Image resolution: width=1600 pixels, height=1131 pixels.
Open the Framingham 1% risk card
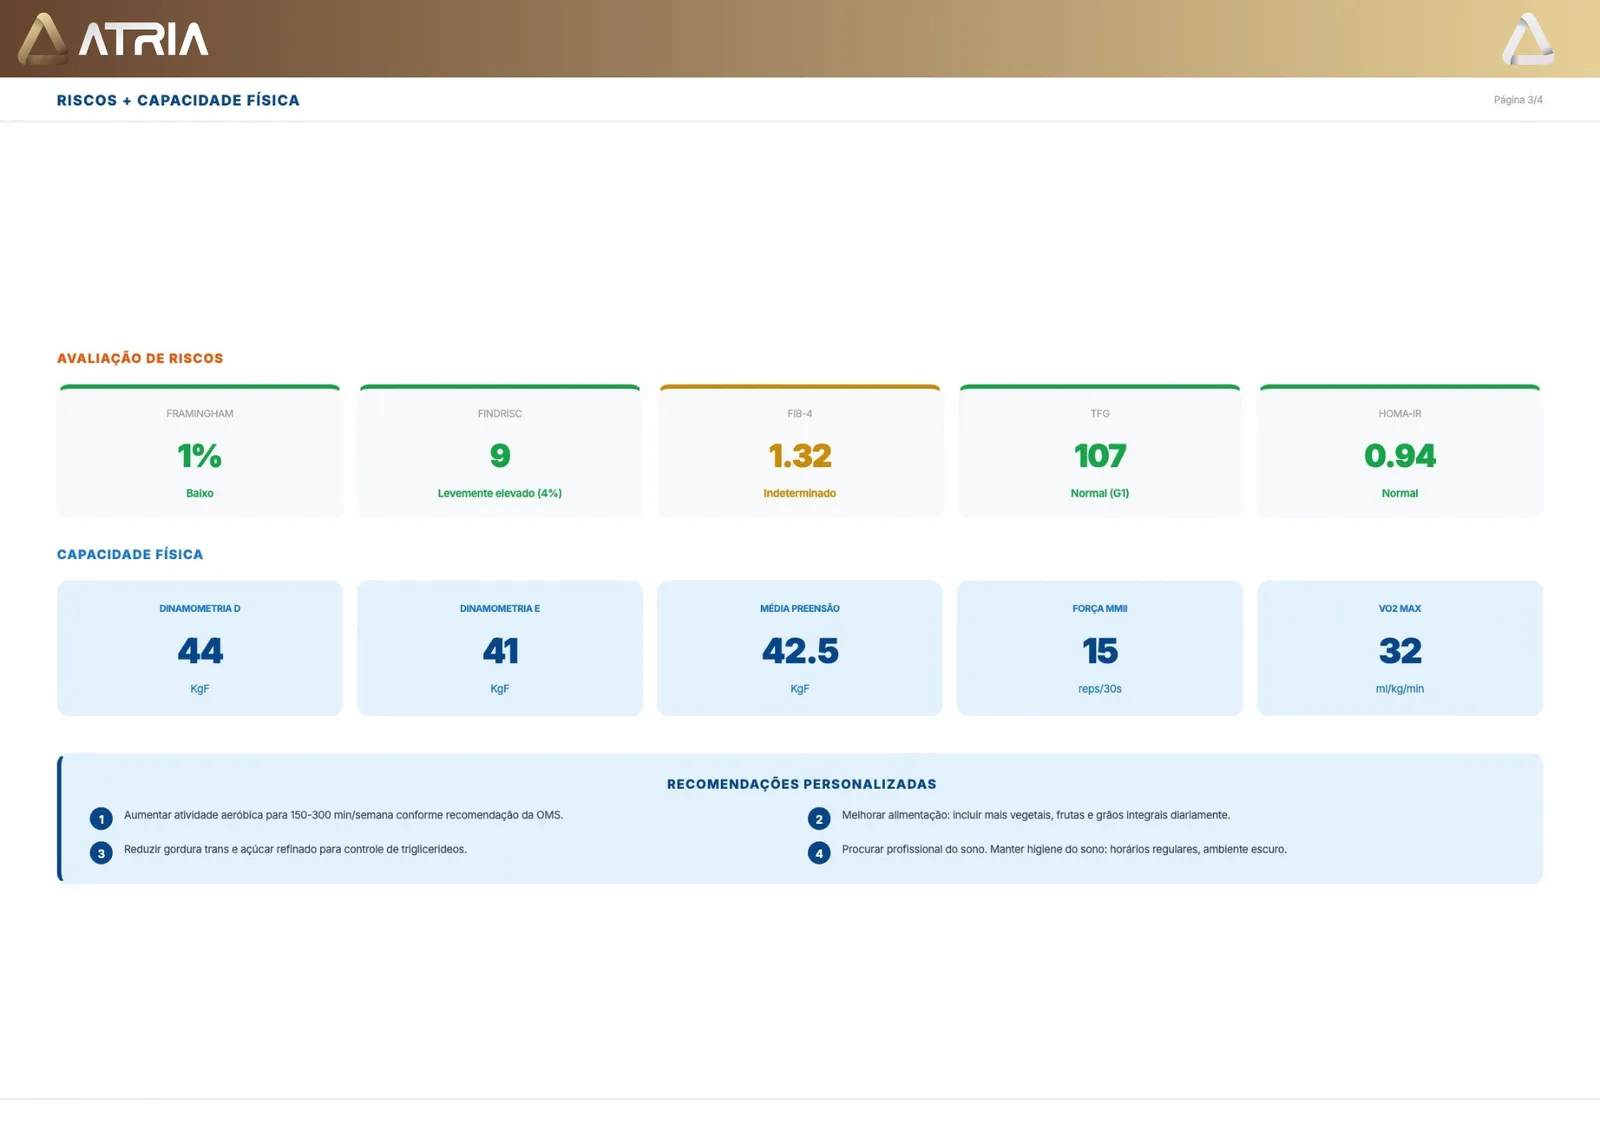coord(200,451)
